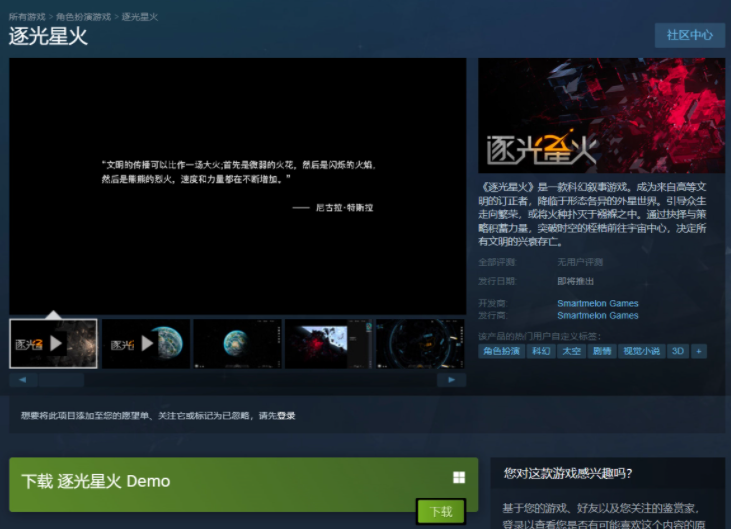The width and height of the screenshot is (731, 529).
Task: Play the first trailer video thumbnail
Action: [54, 344]
